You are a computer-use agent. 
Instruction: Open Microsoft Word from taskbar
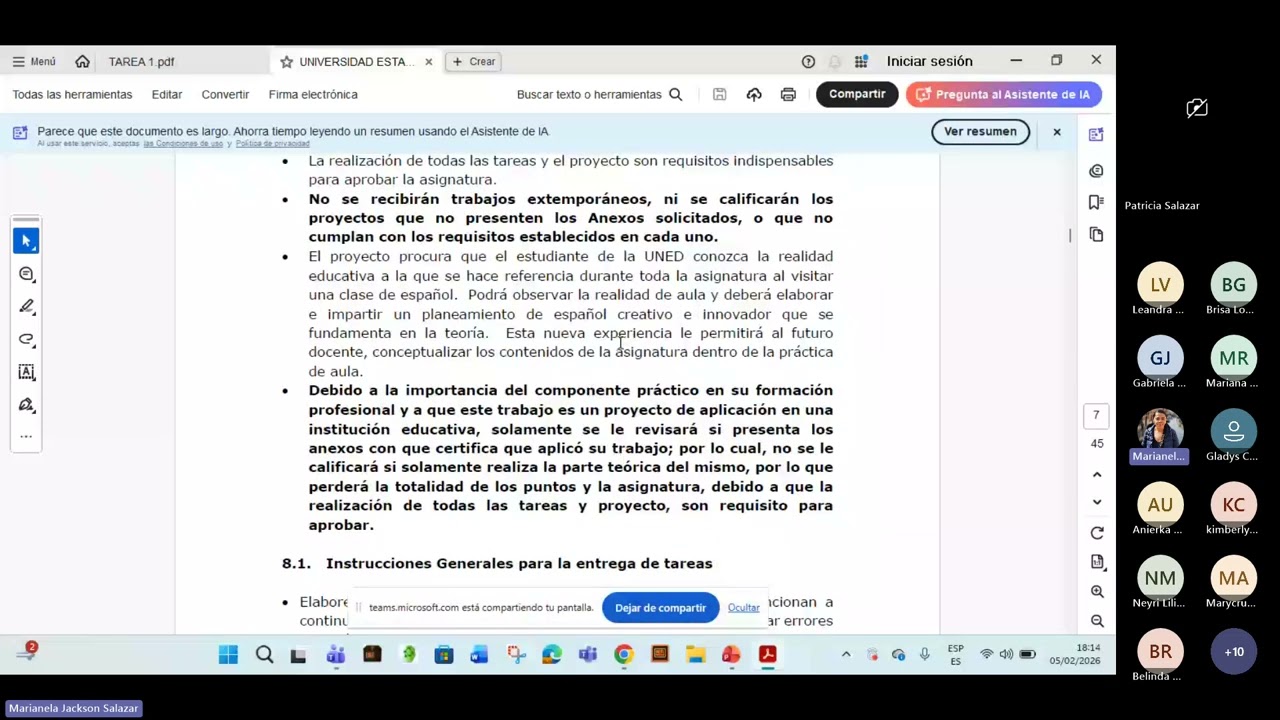(x=479, y=655)
